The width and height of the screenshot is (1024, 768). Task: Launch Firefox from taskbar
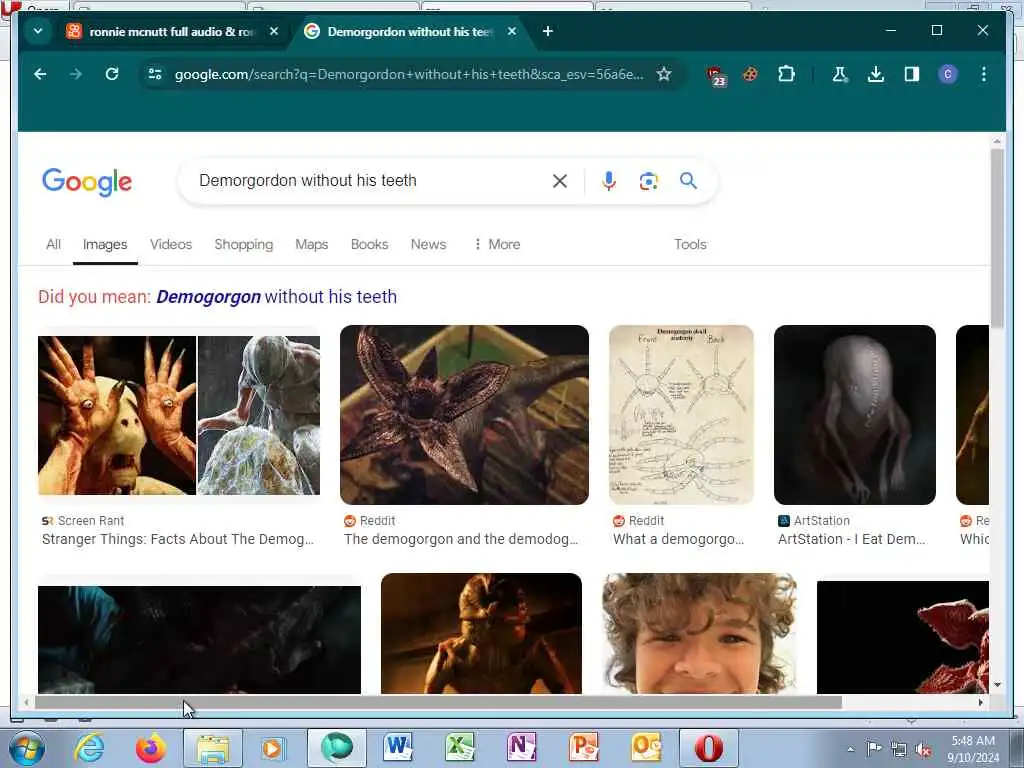click(x=150, y=748)
